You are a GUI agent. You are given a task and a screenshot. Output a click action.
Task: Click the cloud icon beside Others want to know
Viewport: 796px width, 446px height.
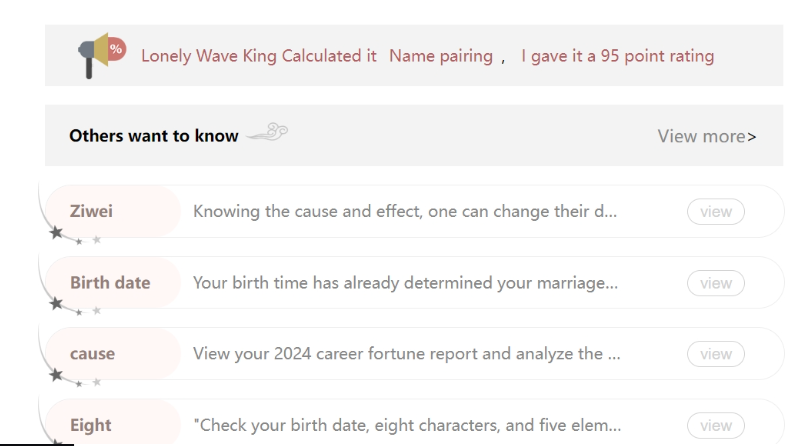tap(266, 134)
